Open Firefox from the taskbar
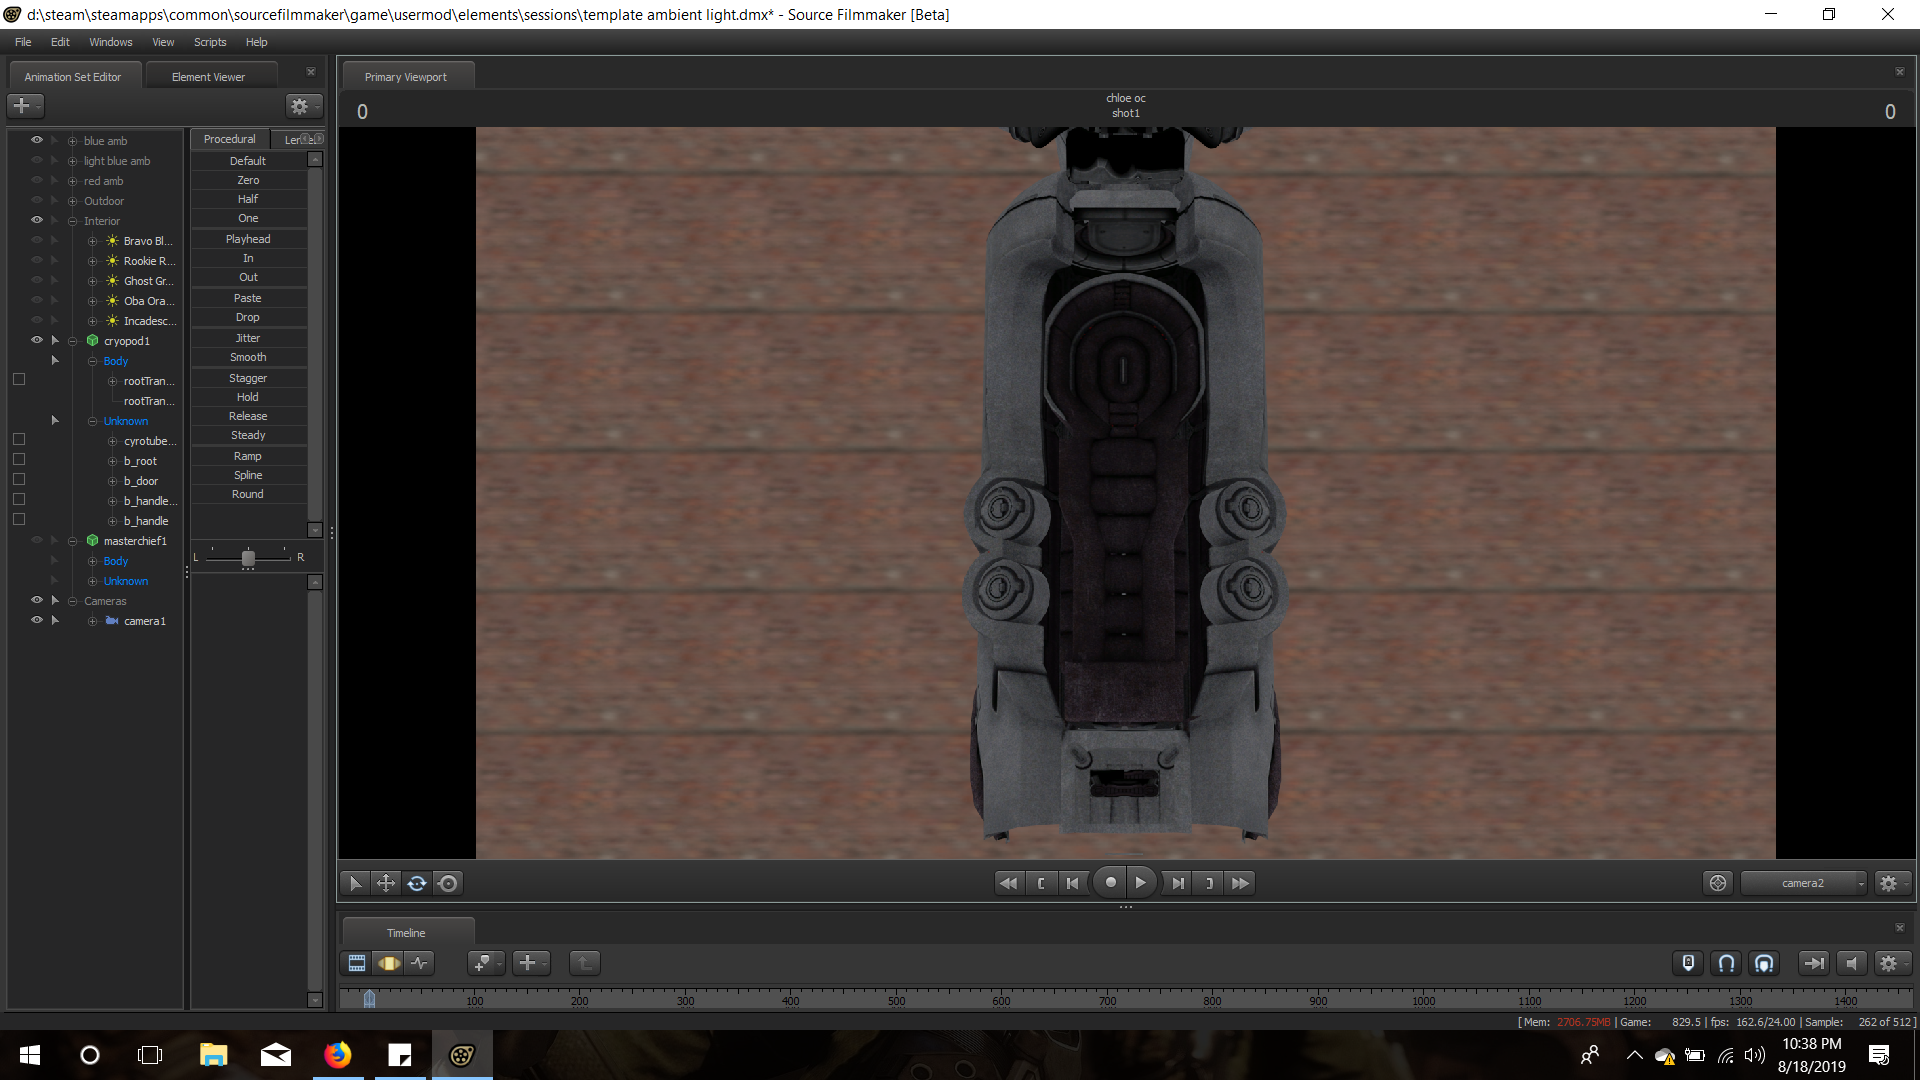 tap(338, 1055)
